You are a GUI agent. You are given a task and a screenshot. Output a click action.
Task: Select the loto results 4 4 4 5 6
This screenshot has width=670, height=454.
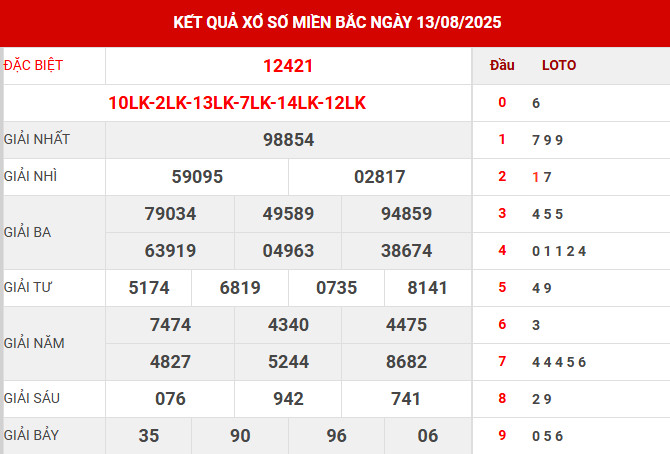559,362
